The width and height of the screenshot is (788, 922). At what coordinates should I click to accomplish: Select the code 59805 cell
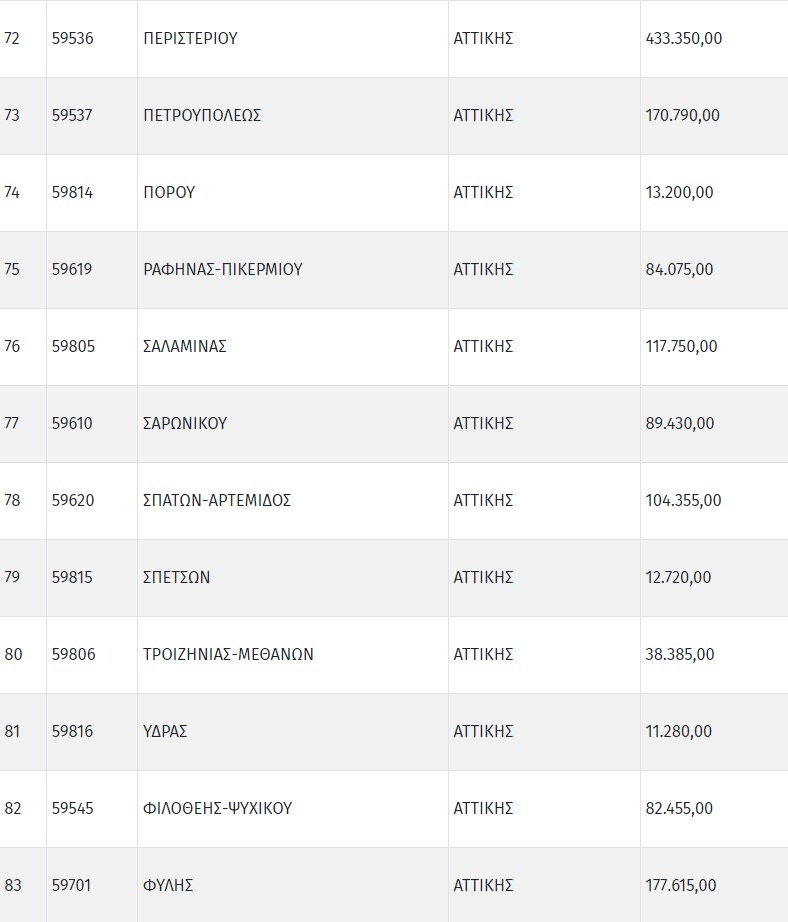click(73, 347)
